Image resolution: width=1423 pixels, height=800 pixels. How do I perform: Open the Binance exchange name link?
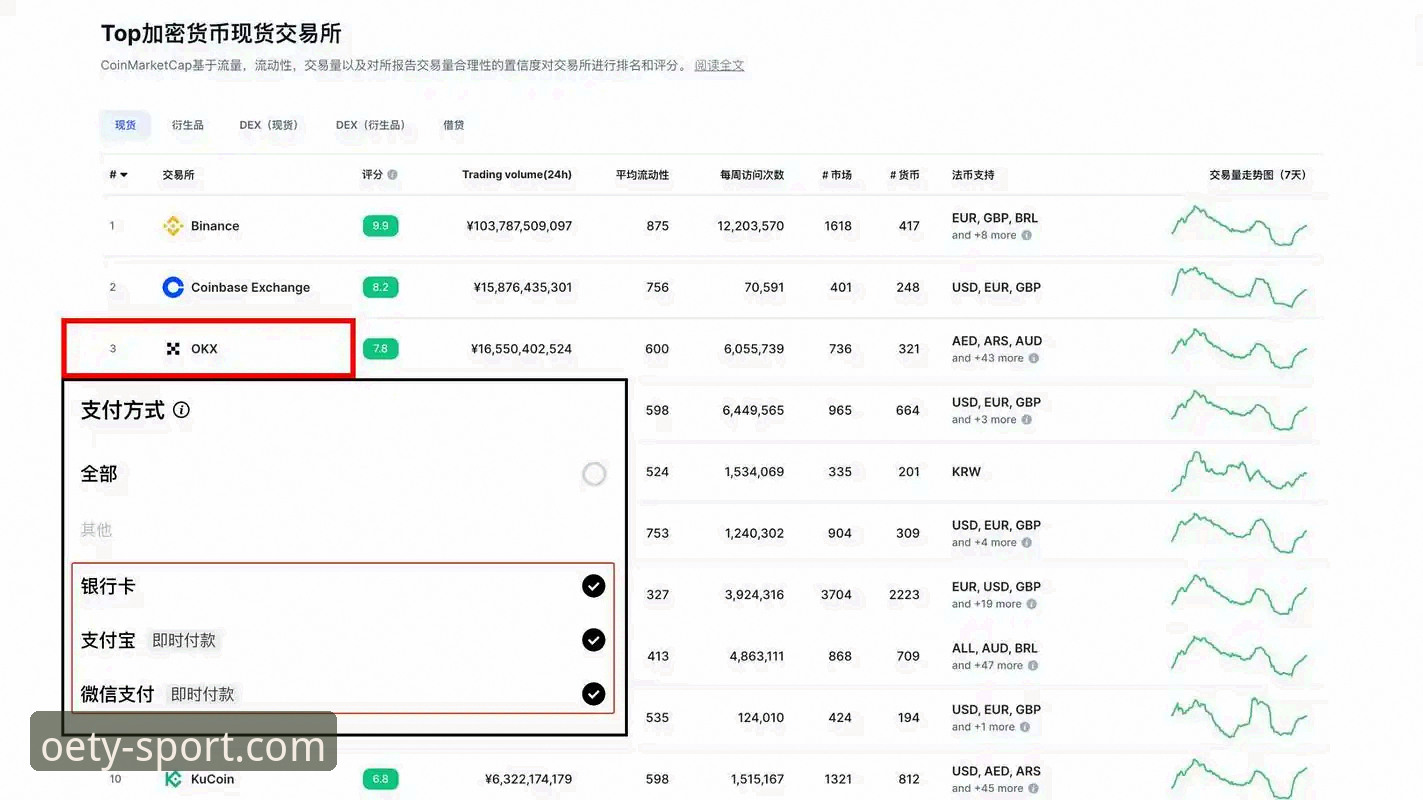pyautogui.click(x=215, y=226)
